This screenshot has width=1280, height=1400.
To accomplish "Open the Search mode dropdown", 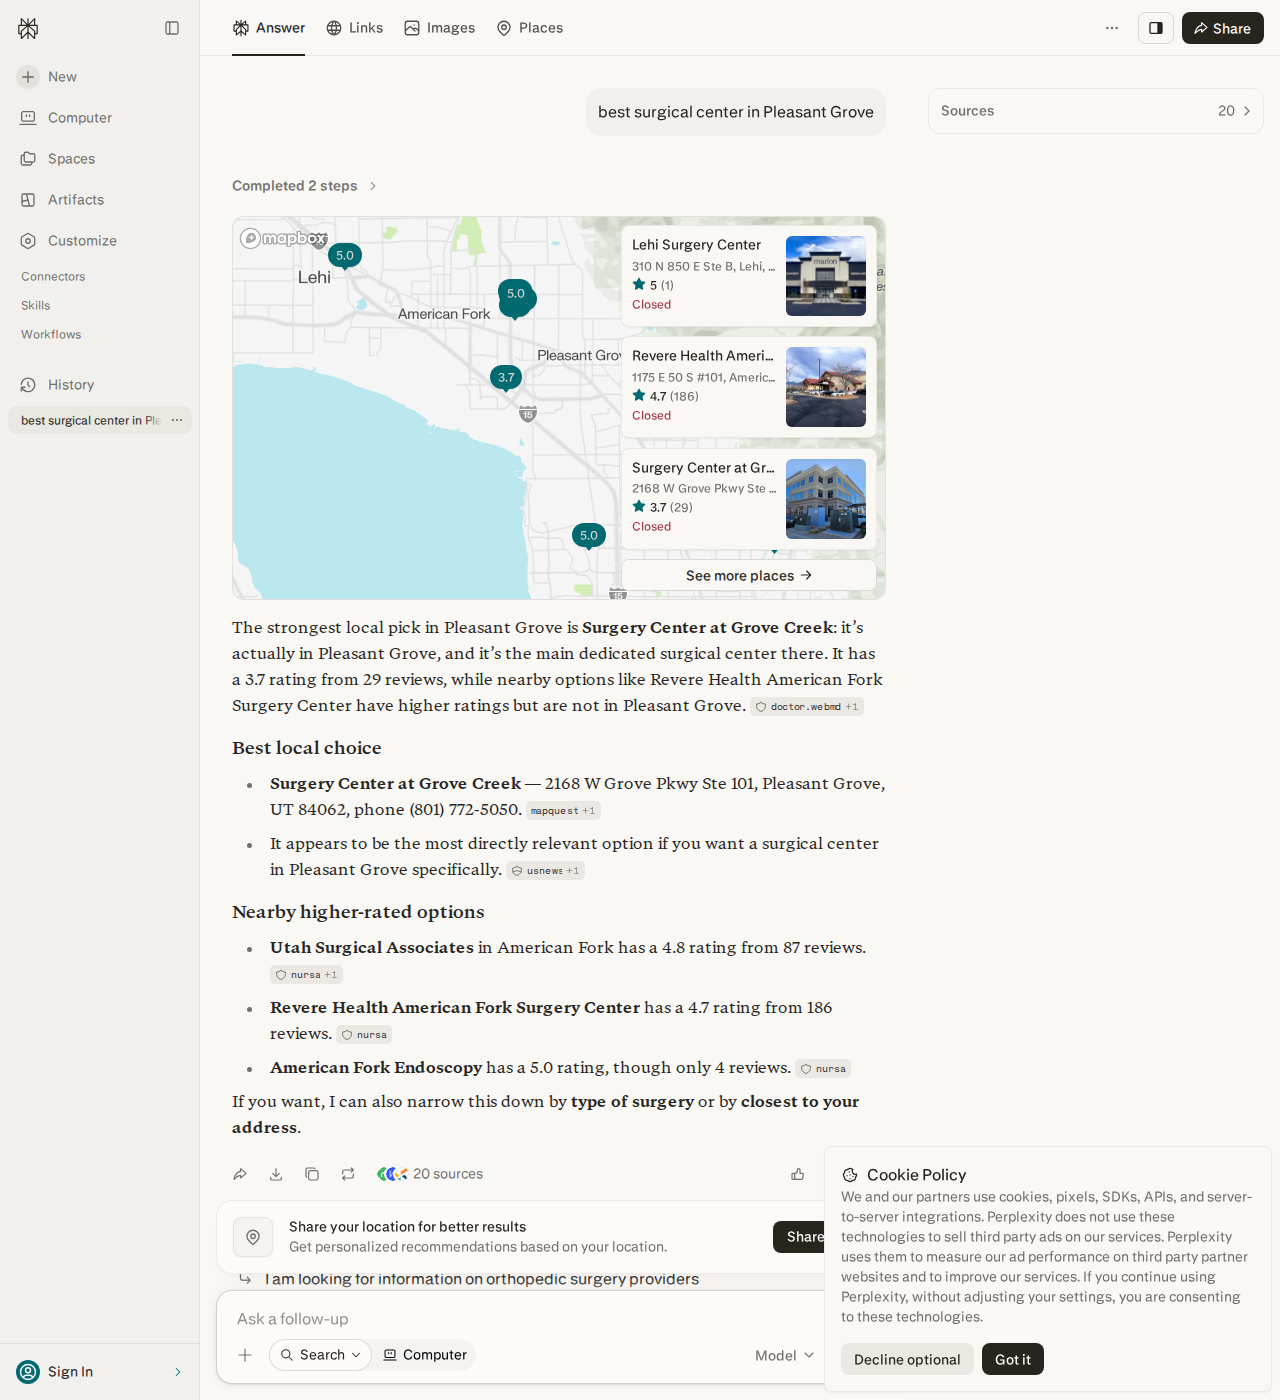I will [320, 1355].
